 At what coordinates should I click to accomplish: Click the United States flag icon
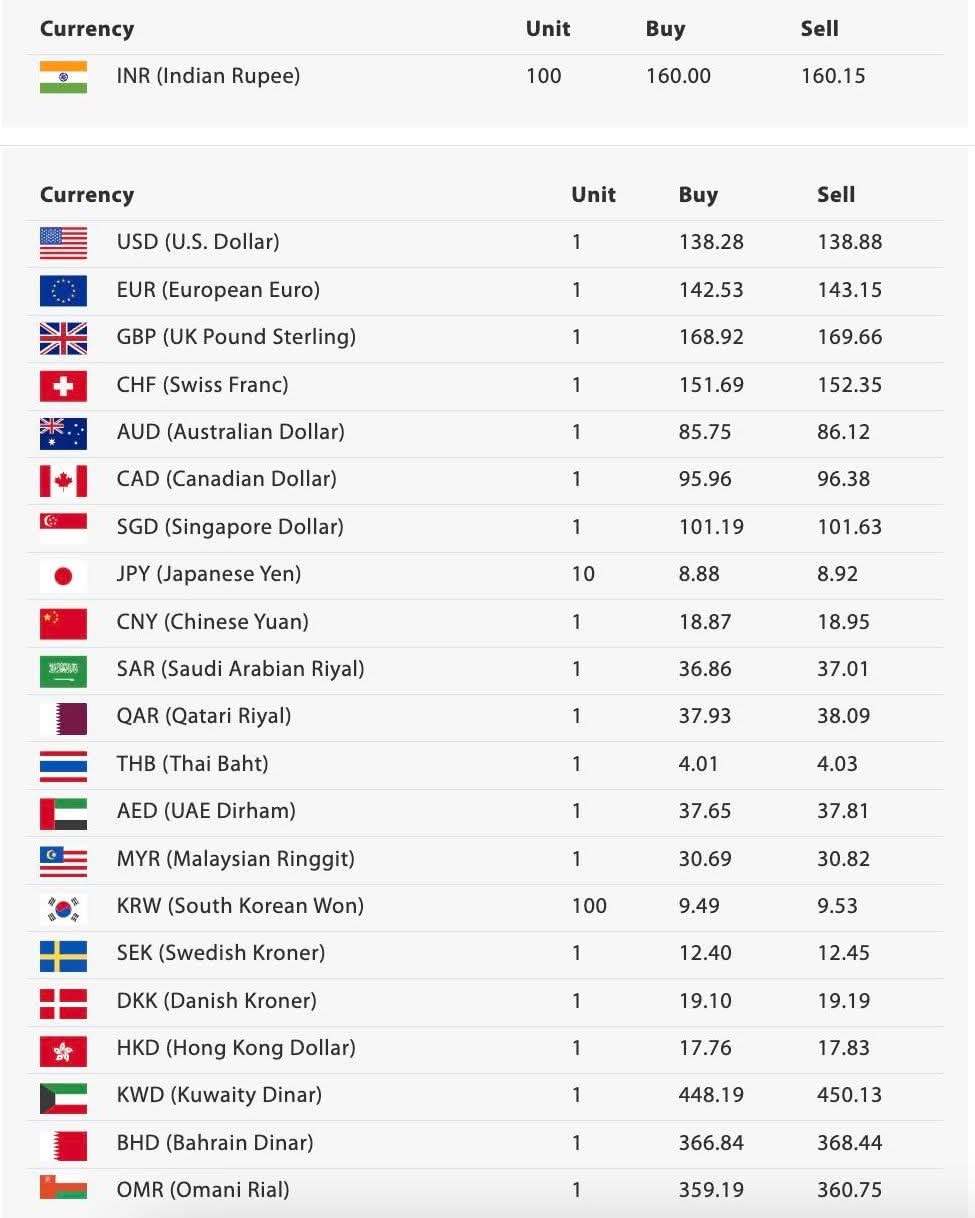point(63,243)
